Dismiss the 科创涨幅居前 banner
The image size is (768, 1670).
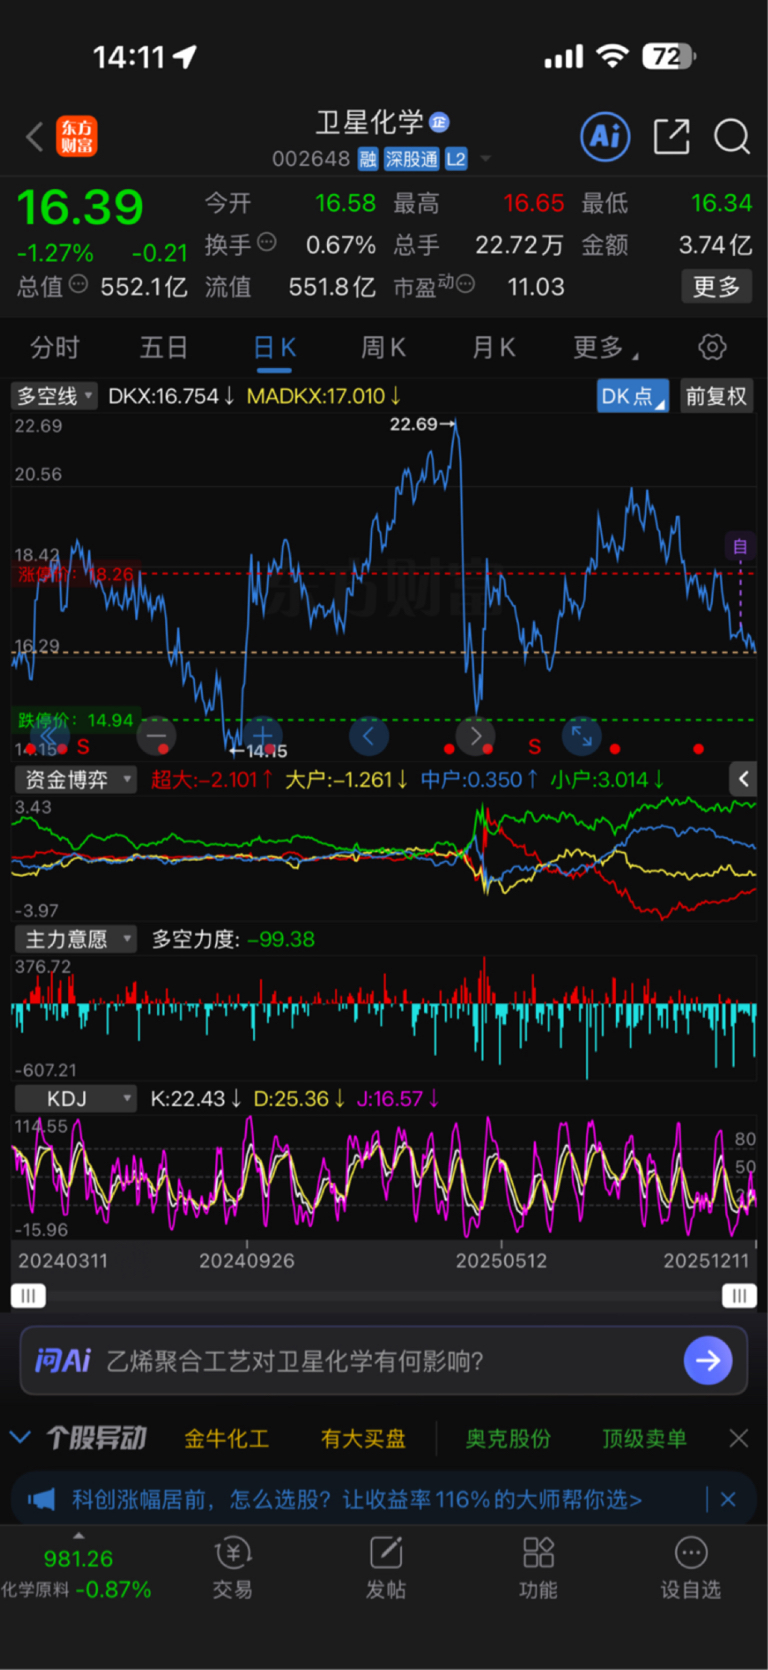tap(728, 1499)
